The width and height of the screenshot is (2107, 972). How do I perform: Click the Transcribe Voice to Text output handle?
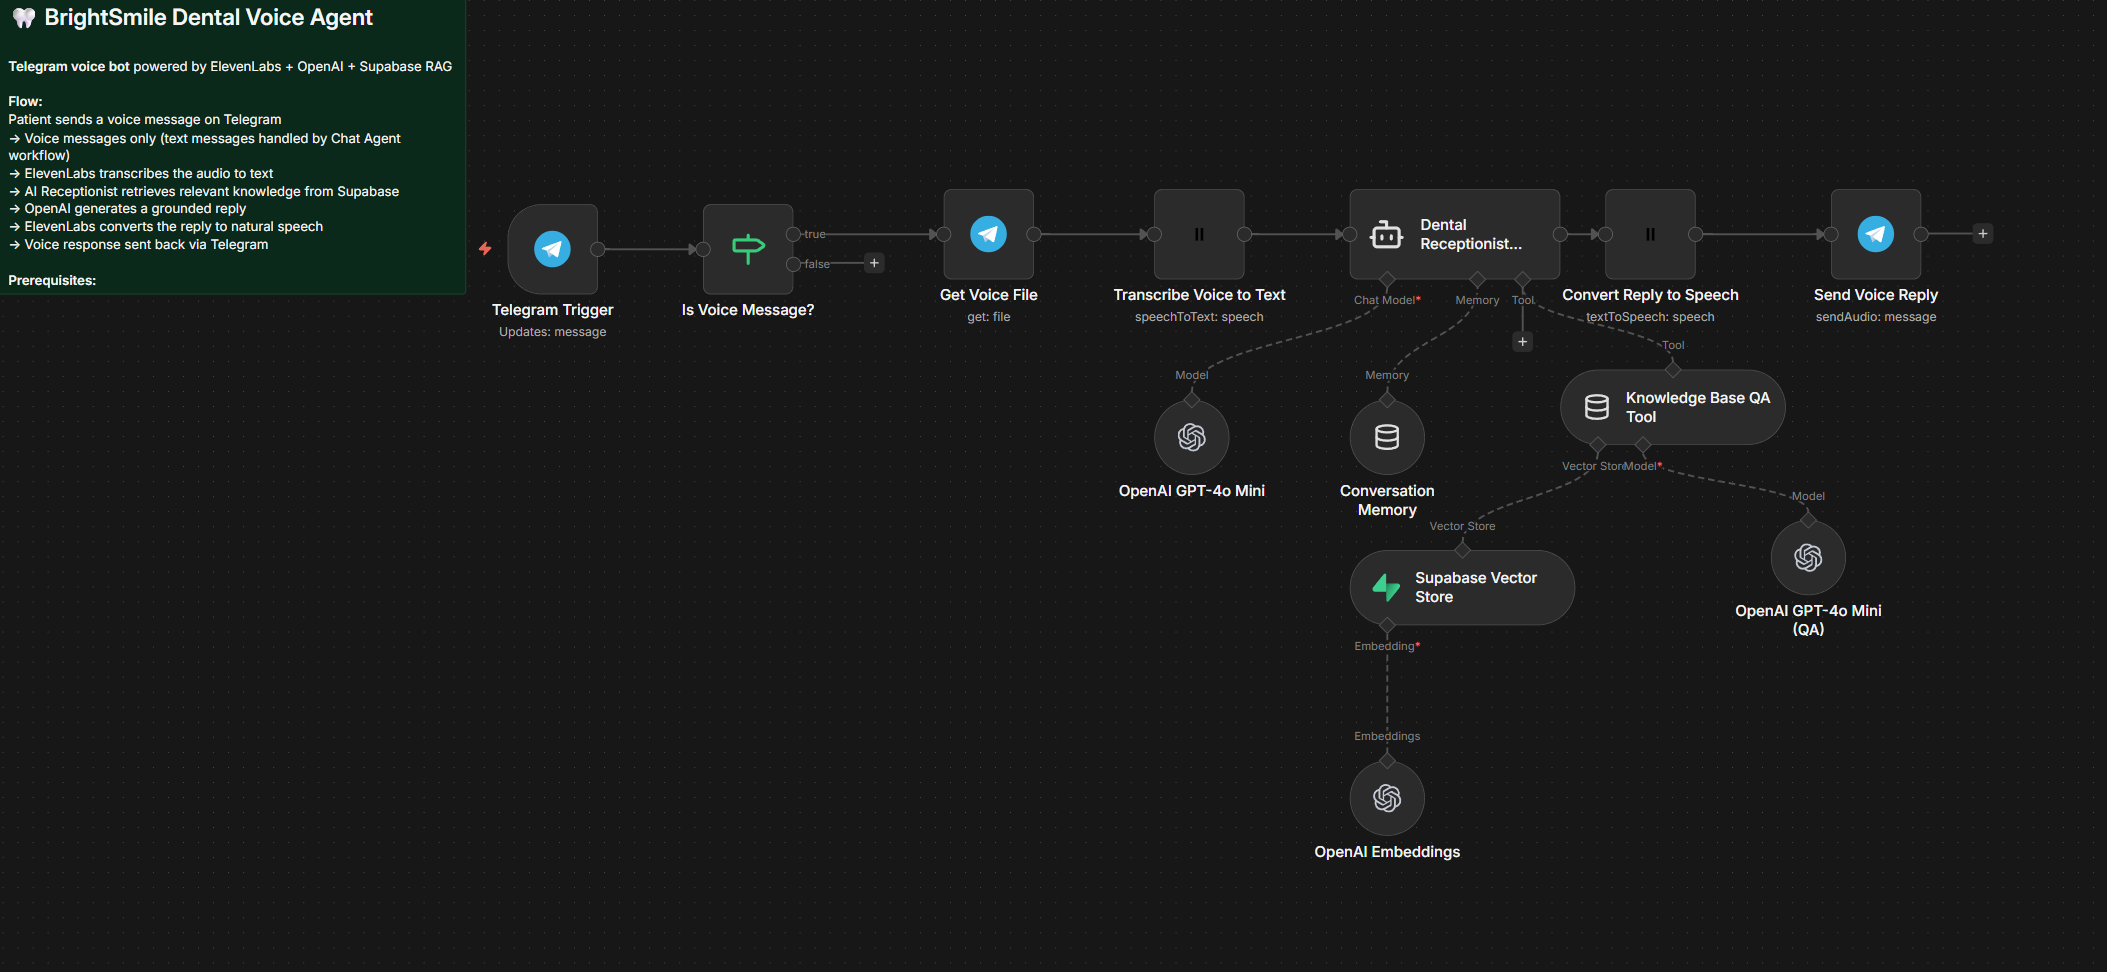(x=1244, y=234)
